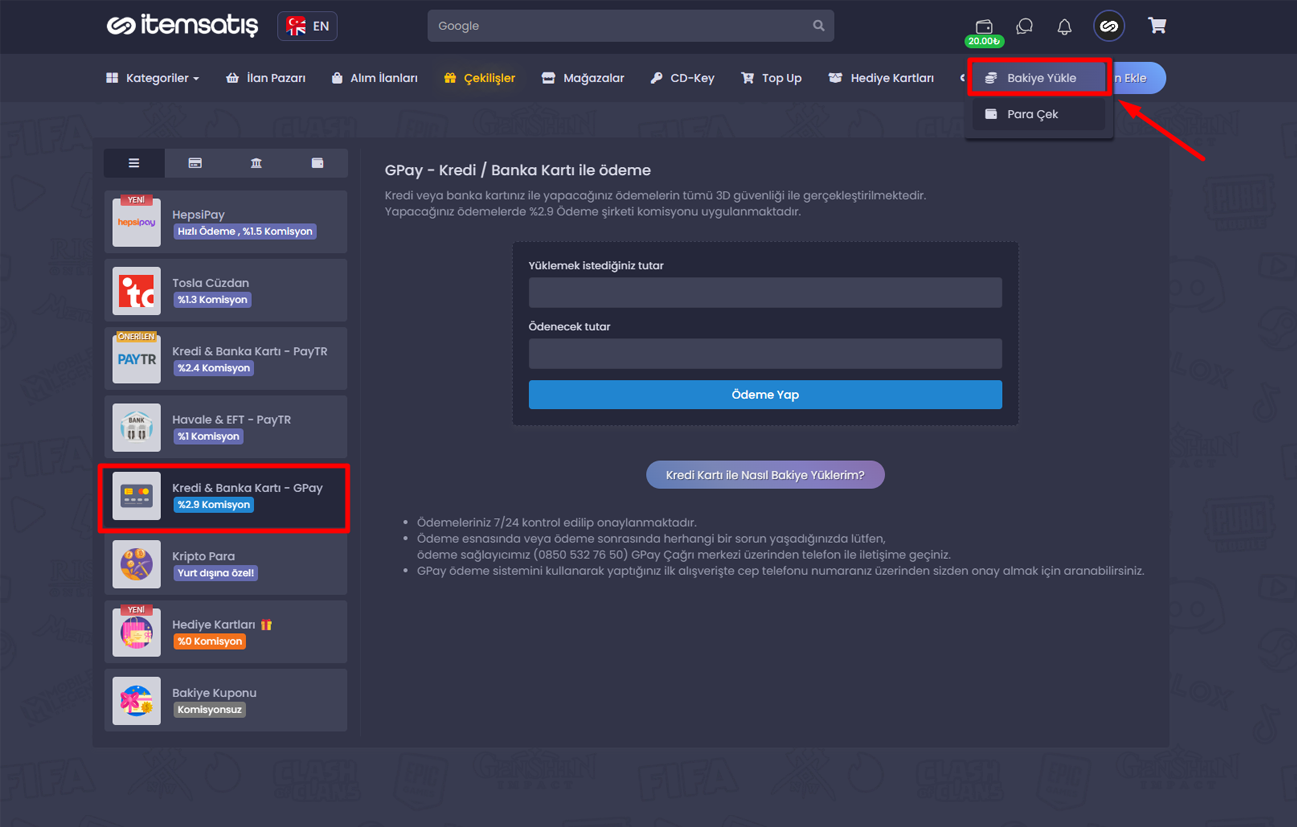This screenshot has width=1297, height=827.
Task: Choose Kredi & Banka Kartı - GPay
Action: pos(226,496)
